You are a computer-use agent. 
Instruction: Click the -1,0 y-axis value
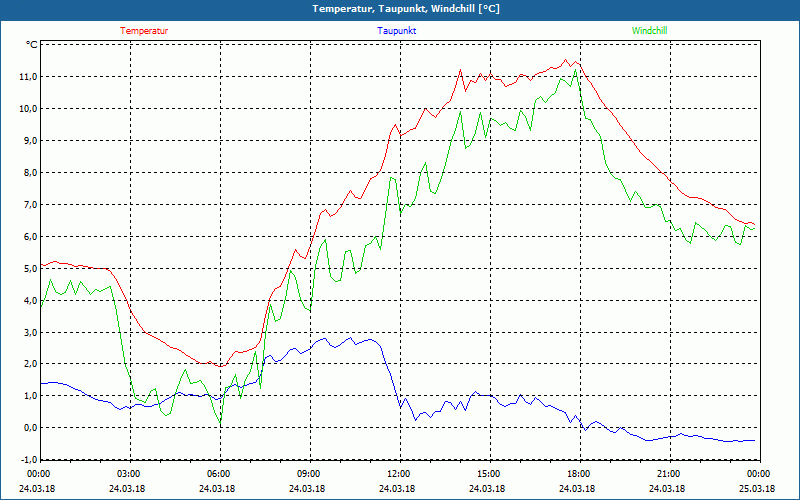pos(29,460)
